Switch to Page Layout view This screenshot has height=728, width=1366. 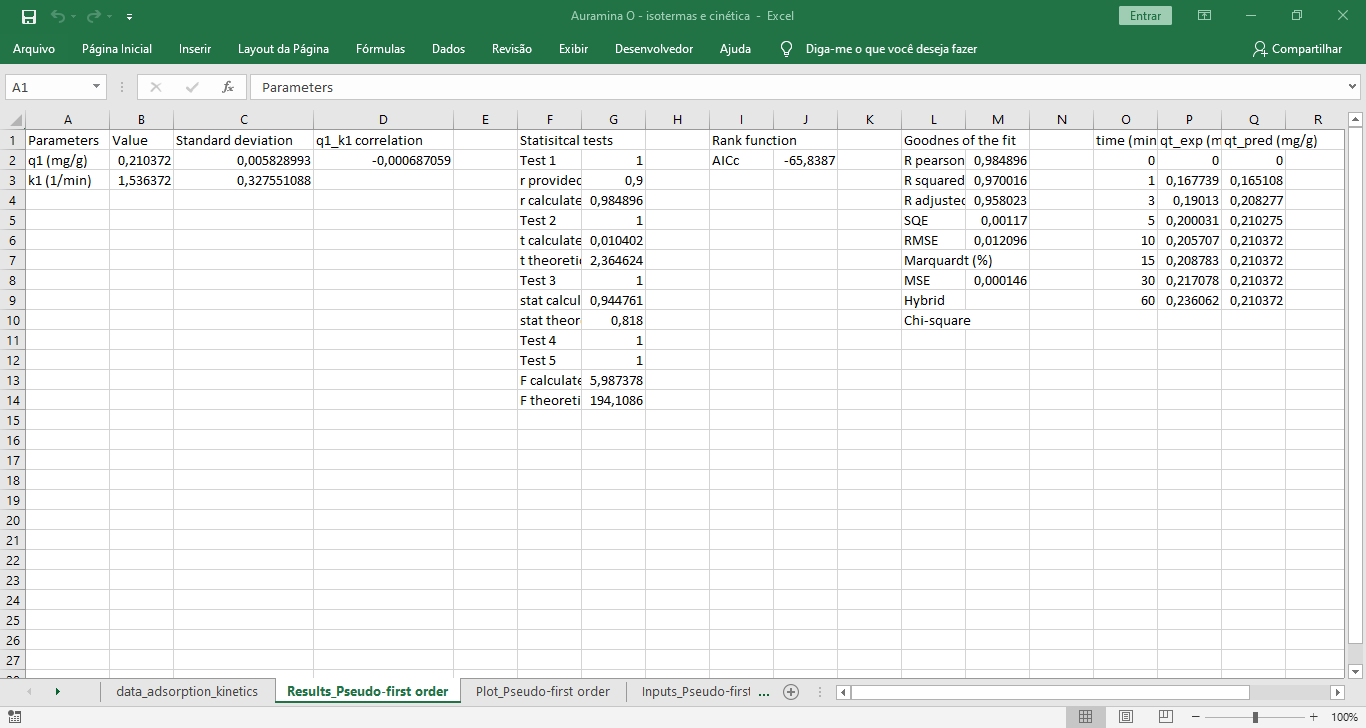pos(1125,717)
